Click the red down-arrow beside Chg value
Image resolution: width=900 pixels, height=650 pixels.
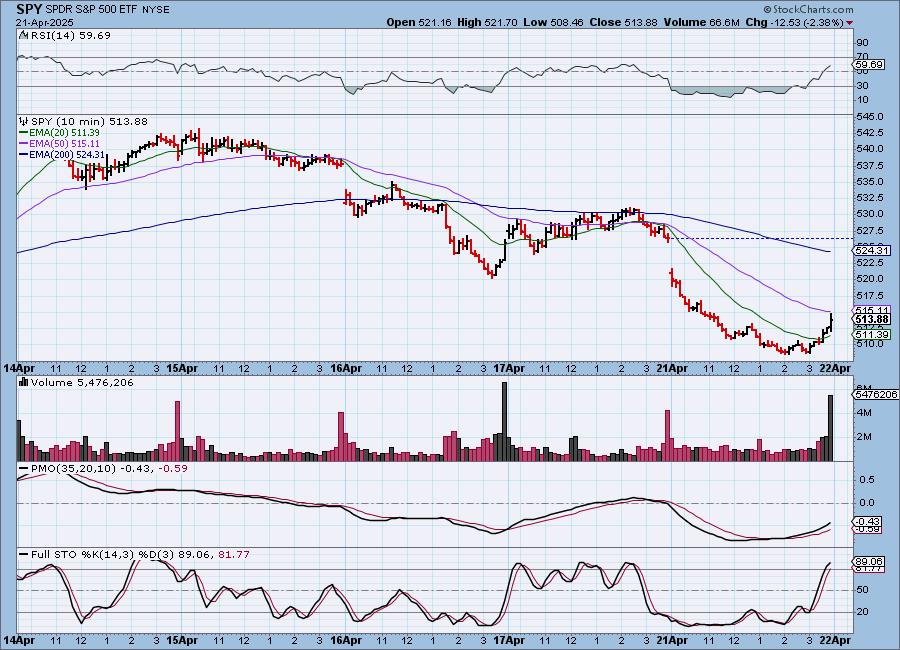pos(849,23)
